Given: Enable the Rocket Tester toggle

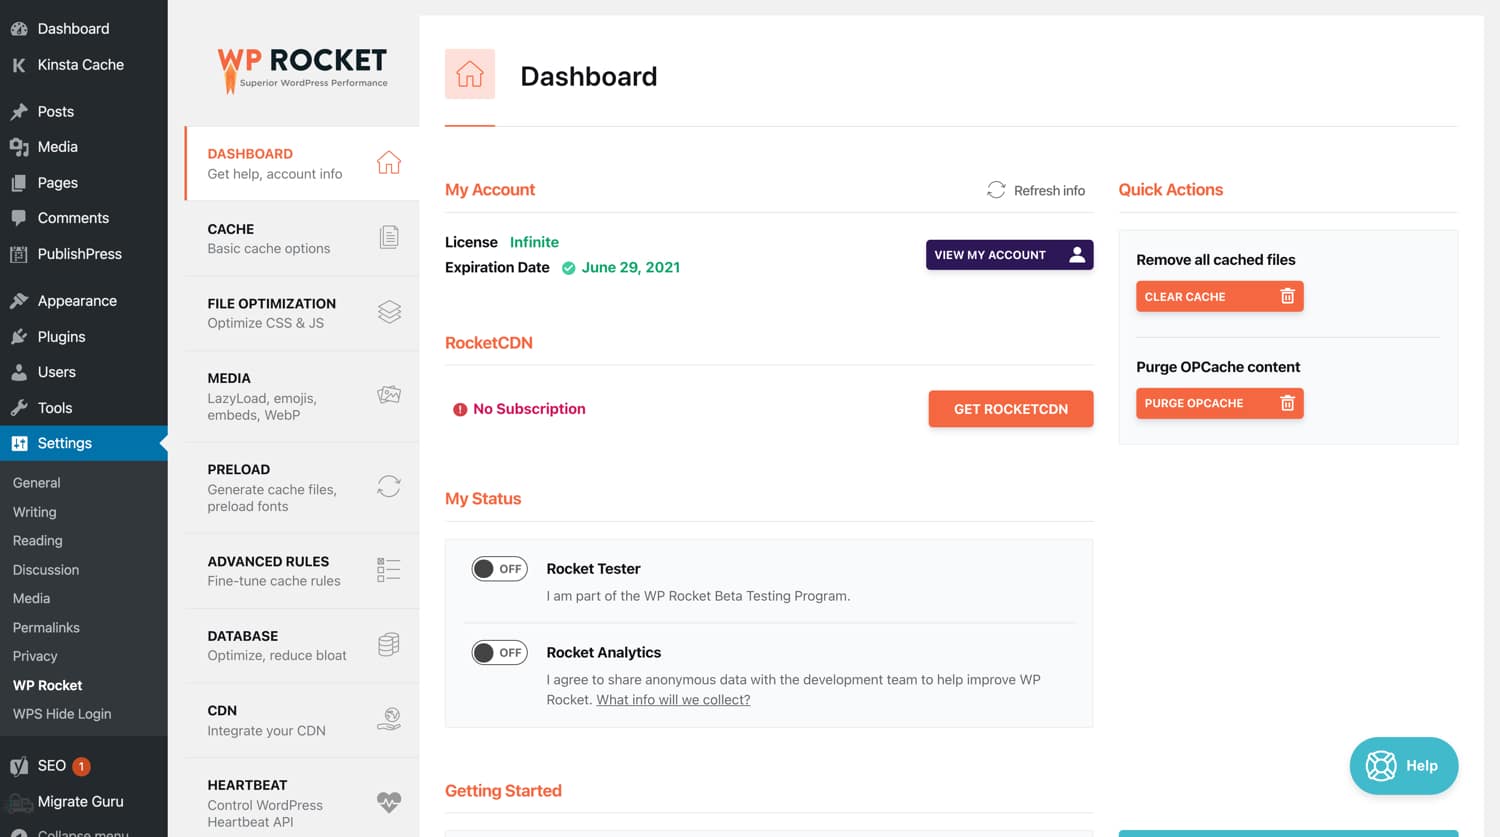Looking at the screenshot, I should [499, 568].
